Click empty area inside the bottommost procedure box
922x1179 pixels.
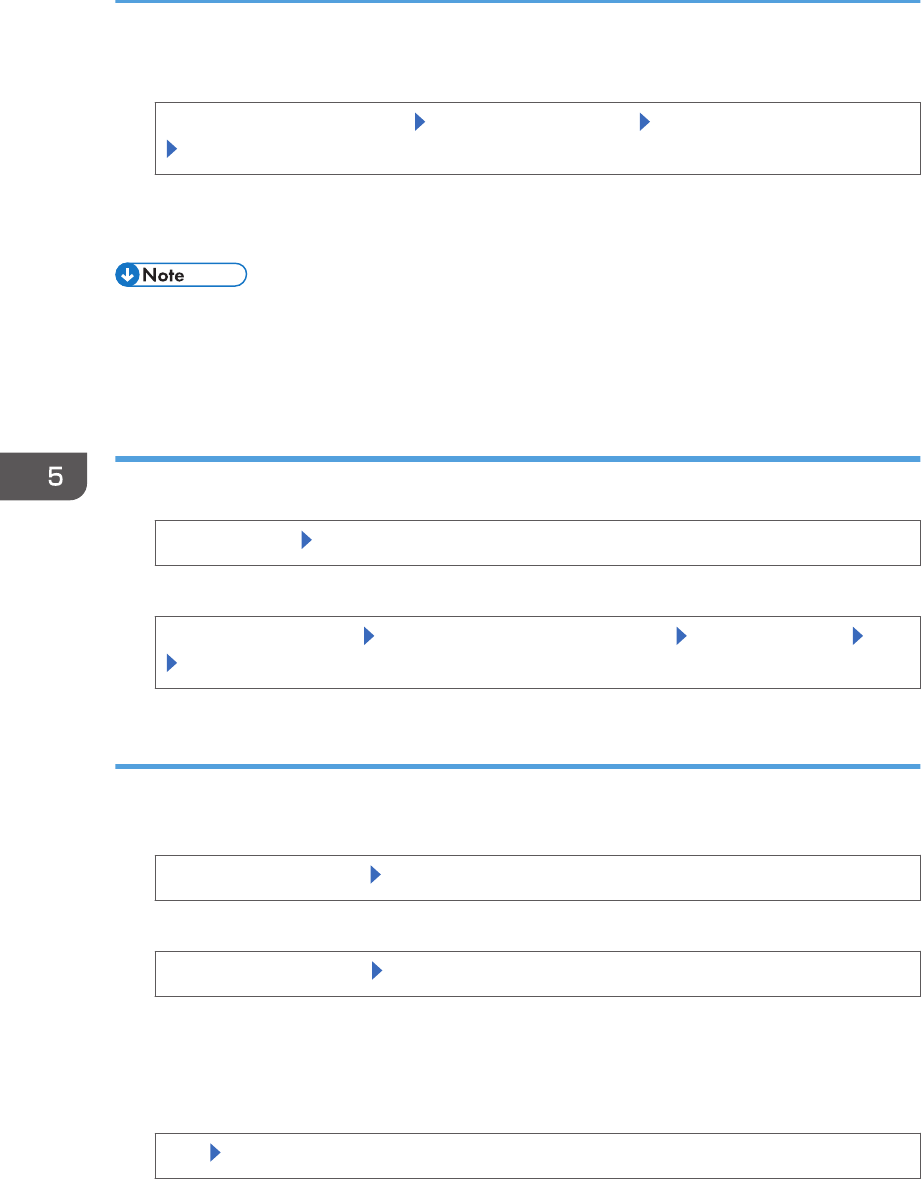564,1156
